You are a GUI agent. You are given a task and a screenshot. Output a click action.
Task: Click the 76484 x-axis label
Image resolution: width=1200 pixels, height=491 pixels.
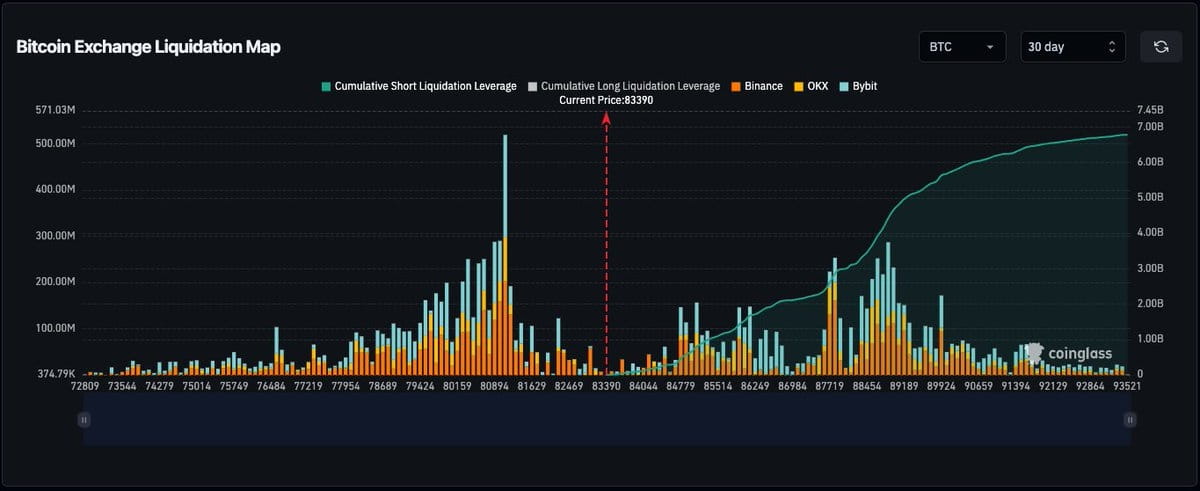[x=270, y=385]
